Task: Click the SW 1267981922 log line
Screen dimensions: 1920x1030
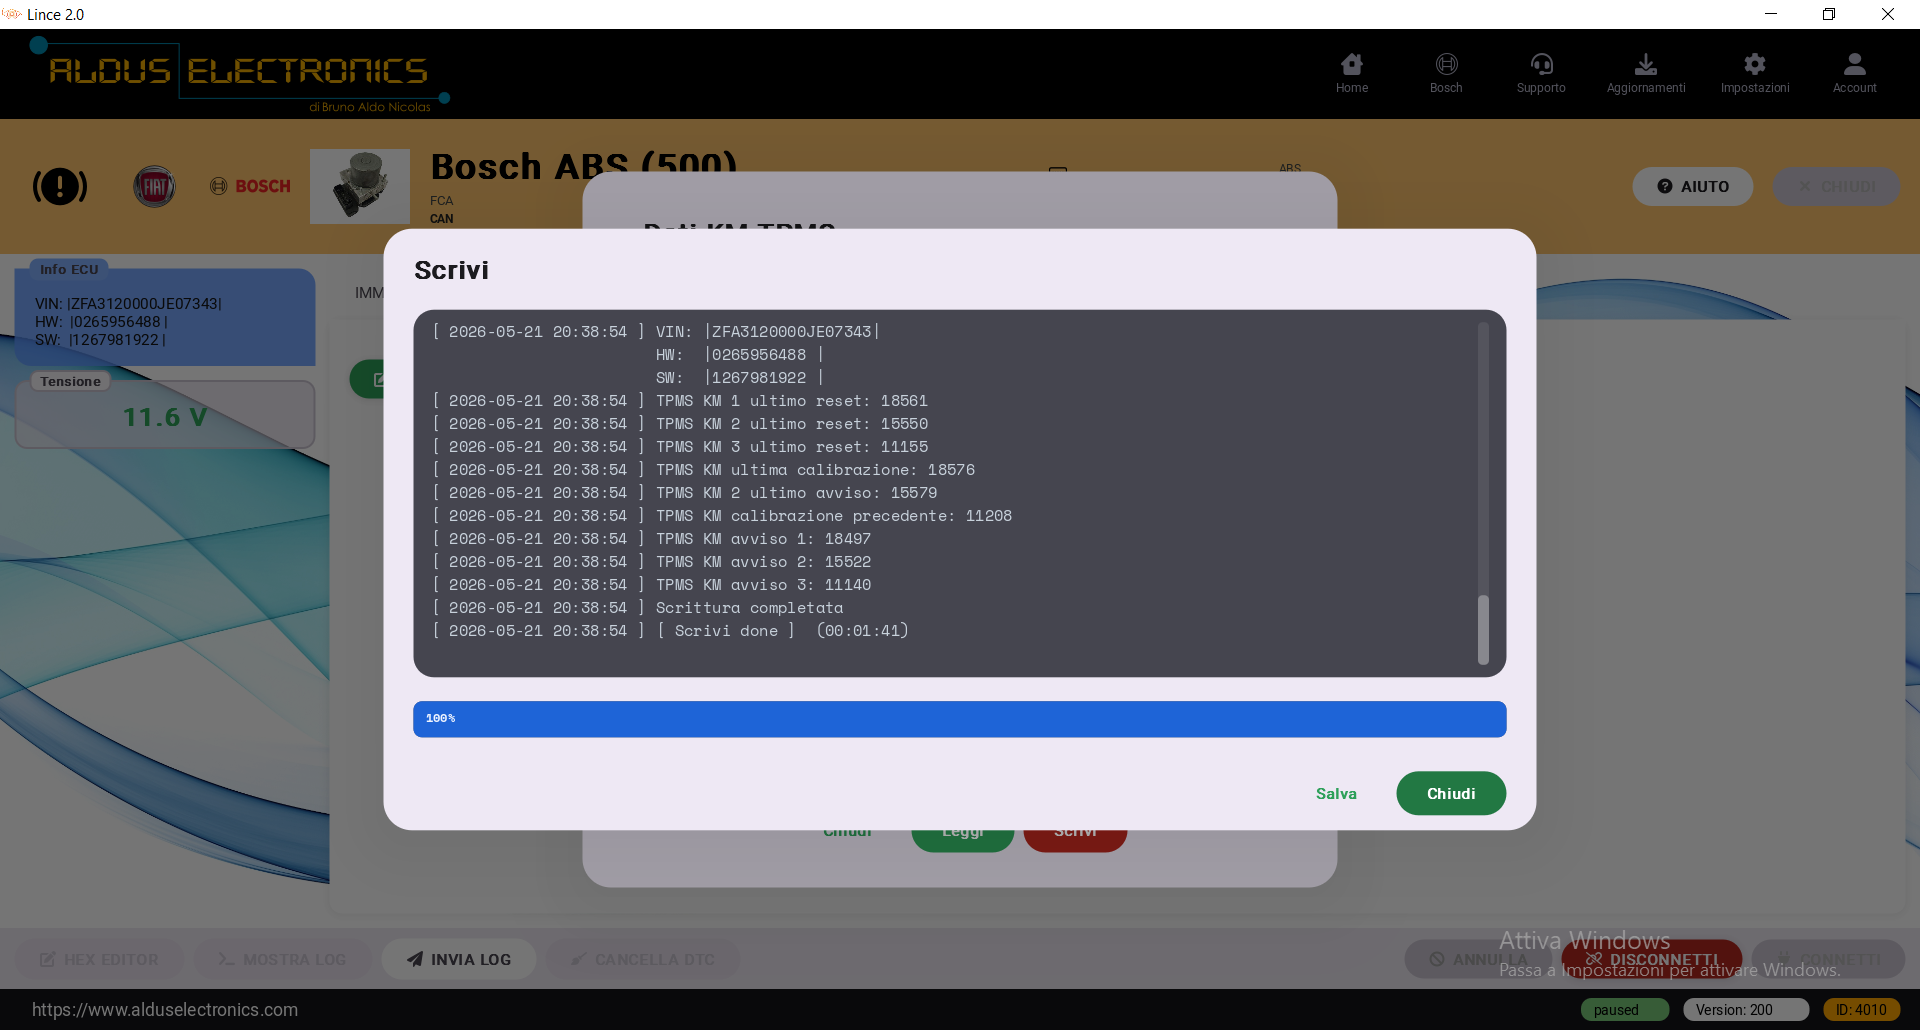Action: 740,378
